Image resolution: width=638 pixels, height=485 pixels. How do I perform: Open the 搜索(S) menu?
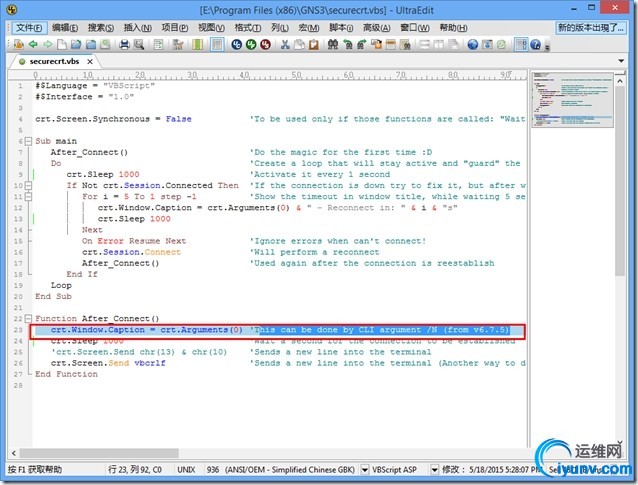101,28
